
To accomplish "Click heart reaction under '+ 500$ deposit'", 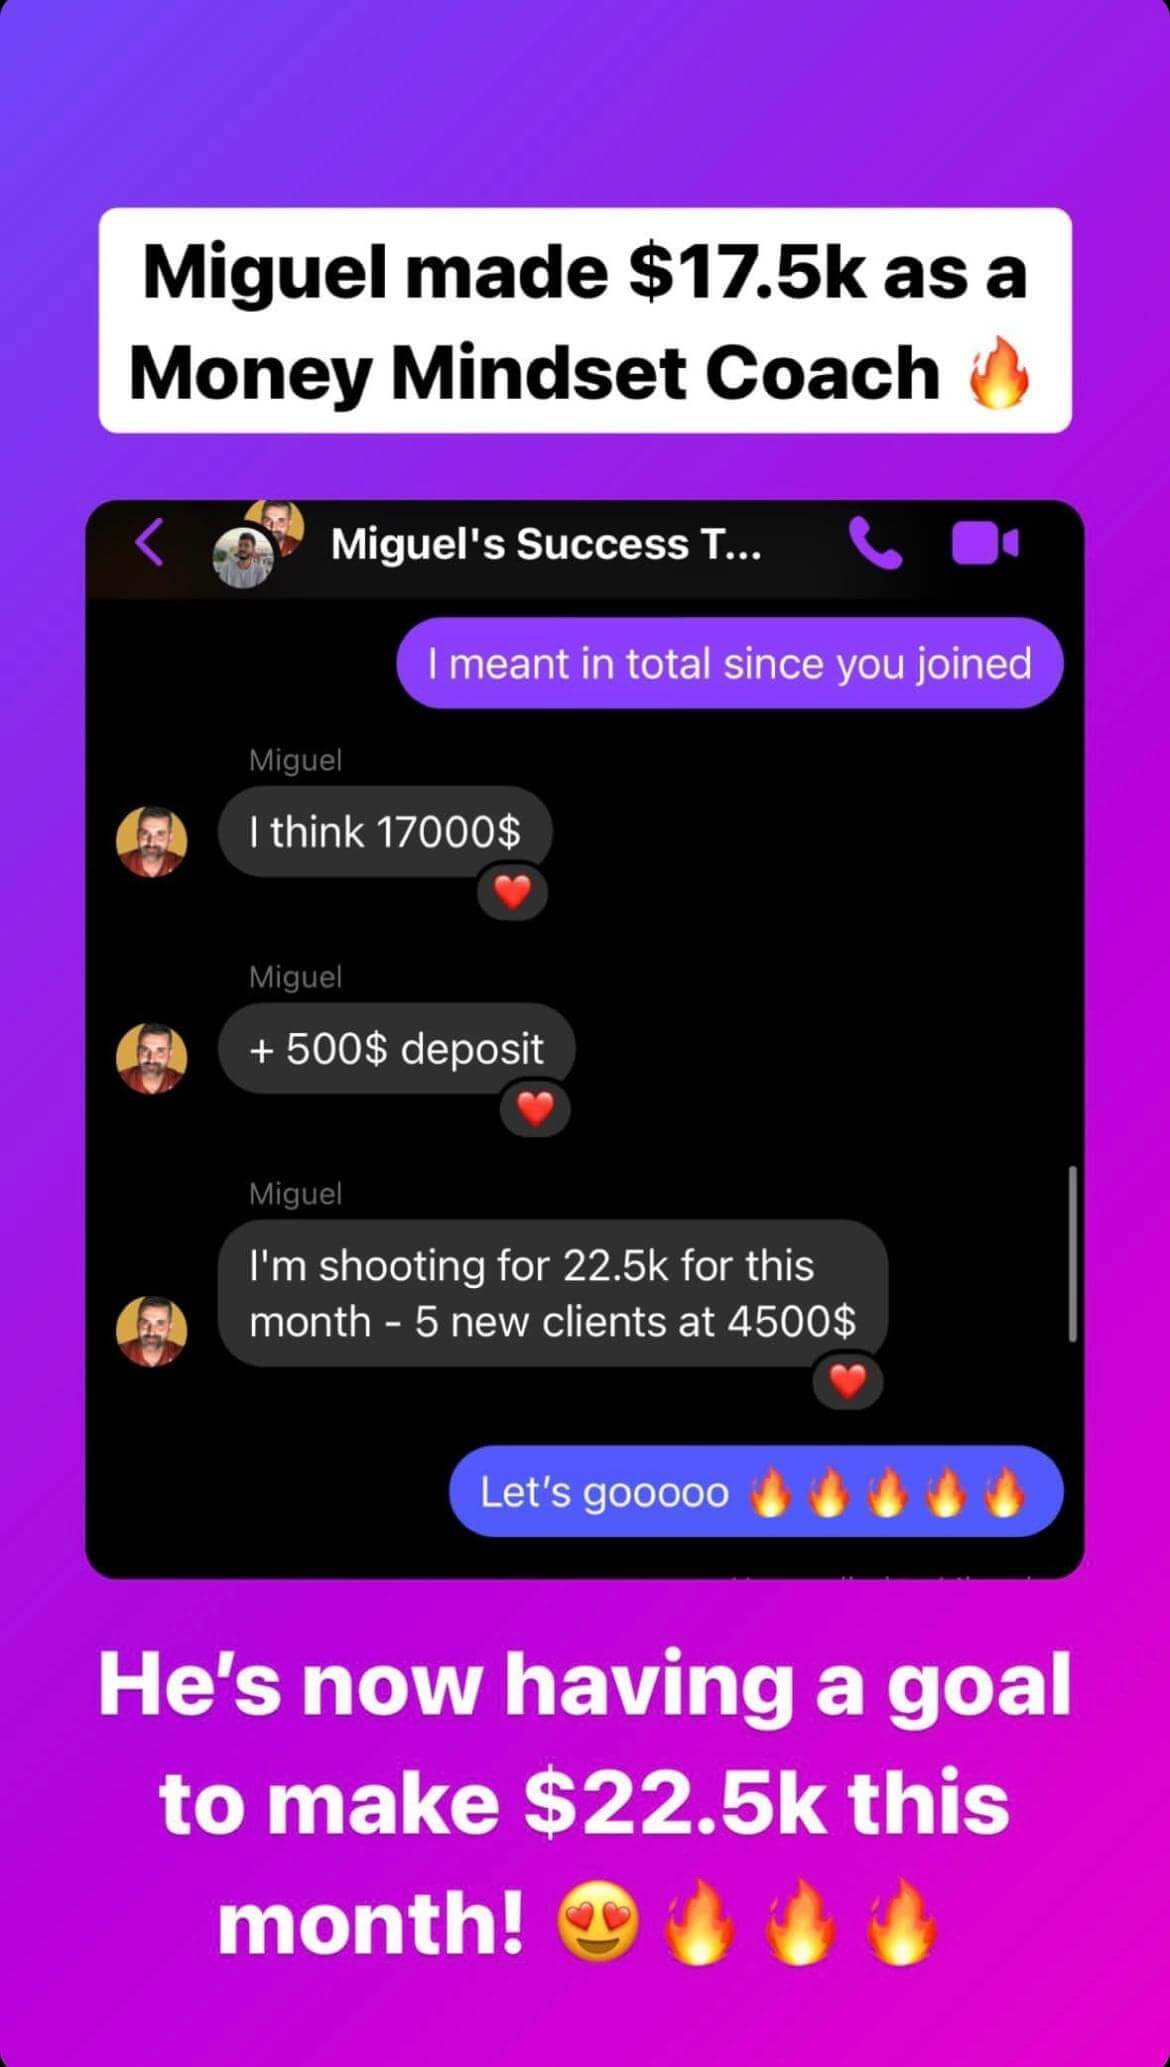I will coord(535,1109).
